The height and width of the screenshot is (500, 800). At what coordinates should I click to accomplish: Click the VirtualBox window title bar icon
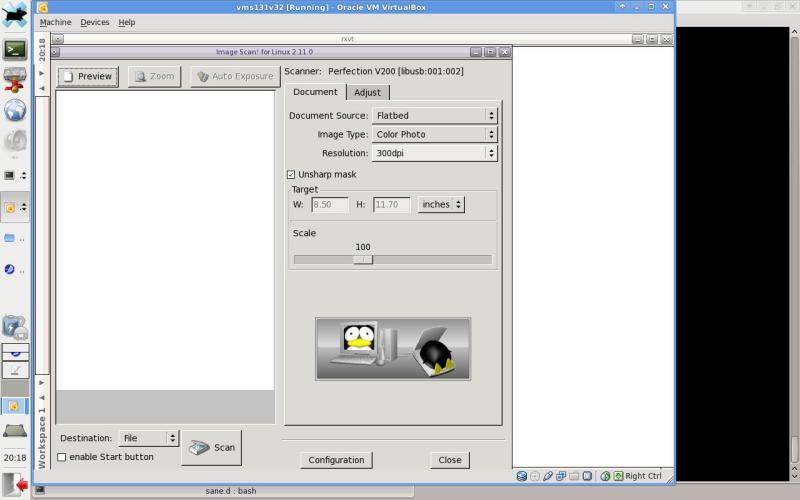tap(43, 7)
